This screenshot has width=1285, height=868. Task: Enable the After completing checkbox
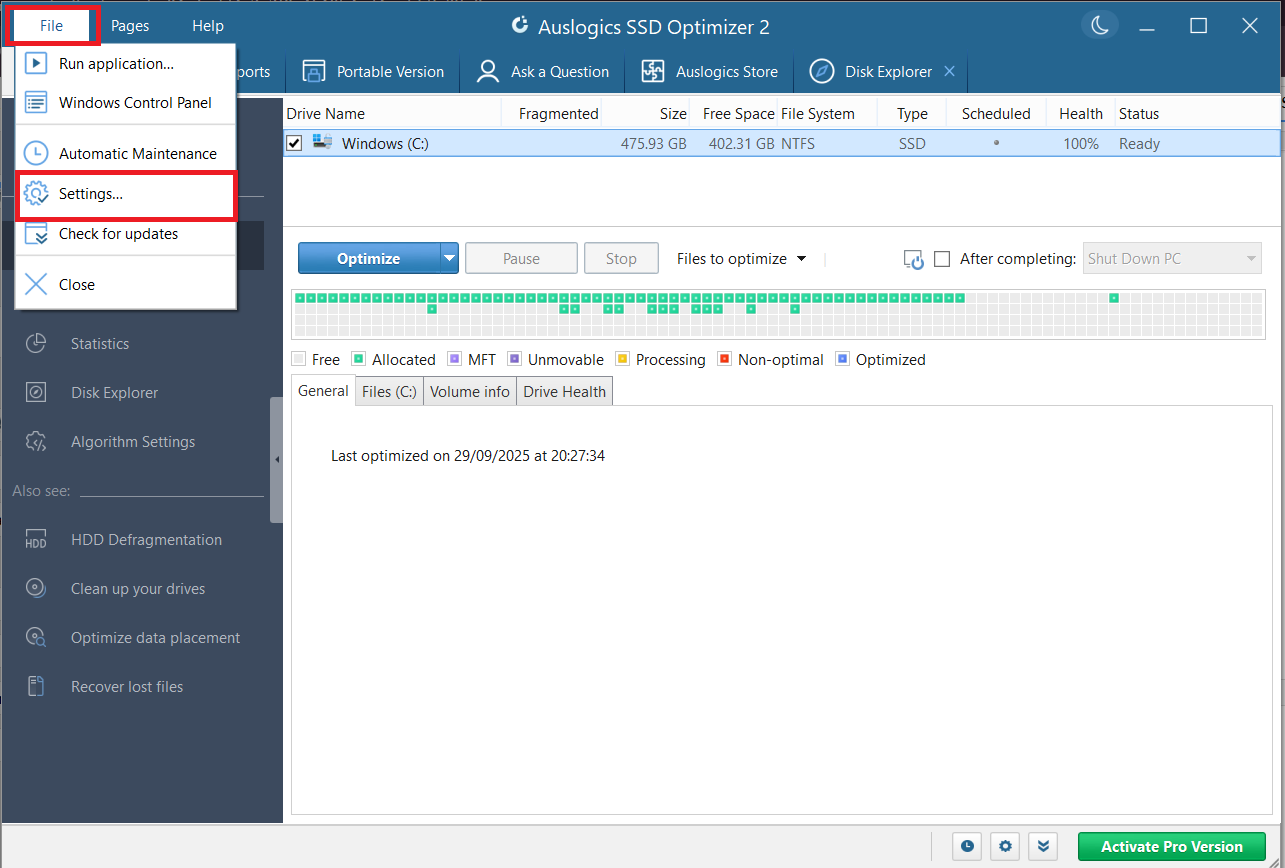[x=941, y=259]
